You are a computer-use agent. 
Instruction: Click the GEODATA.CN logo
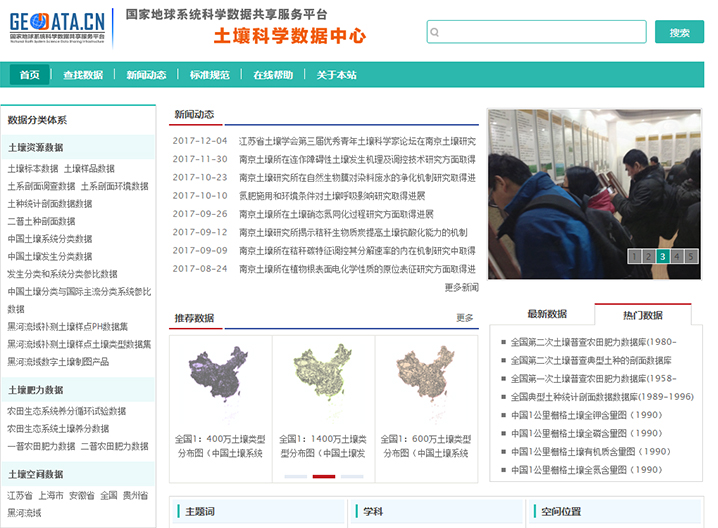(x=57, y=27)
